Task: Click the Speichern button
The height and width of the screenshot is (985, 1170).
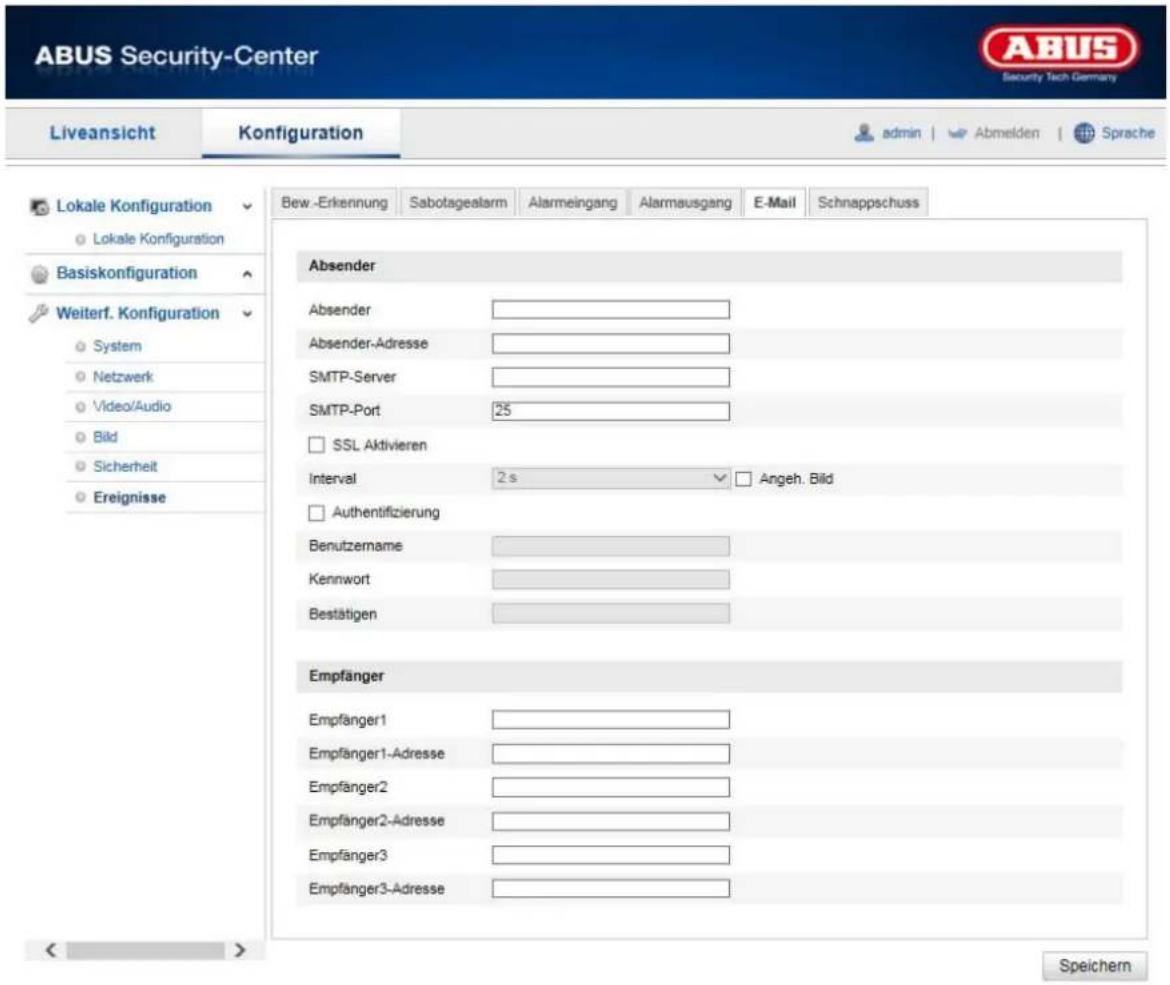Action: [1095, 966]
